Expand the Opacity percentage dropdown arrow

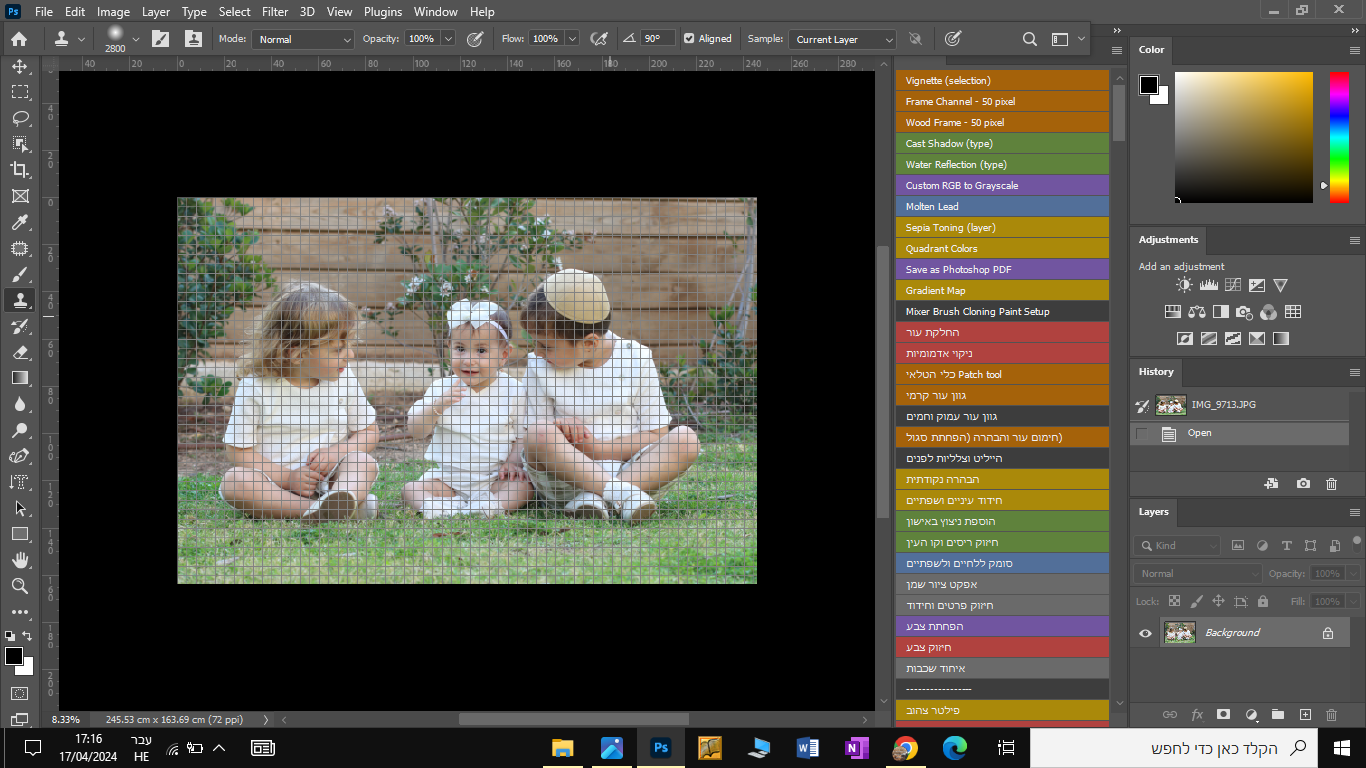point(448,39)
